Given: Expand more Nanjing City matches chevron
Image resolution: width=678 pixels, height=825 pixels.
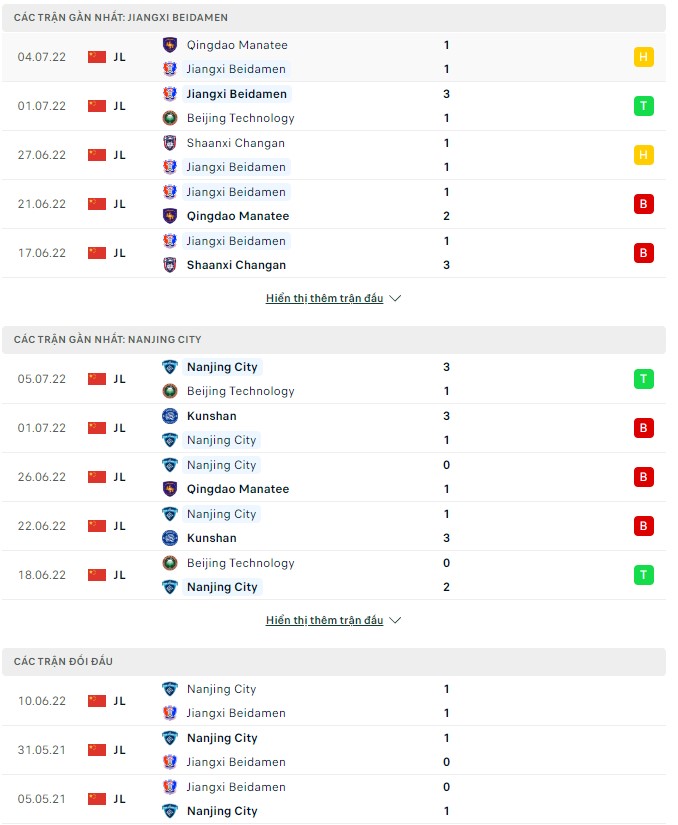Looking at the screenshot, I should pyautogui.click(x=395, y=620).
